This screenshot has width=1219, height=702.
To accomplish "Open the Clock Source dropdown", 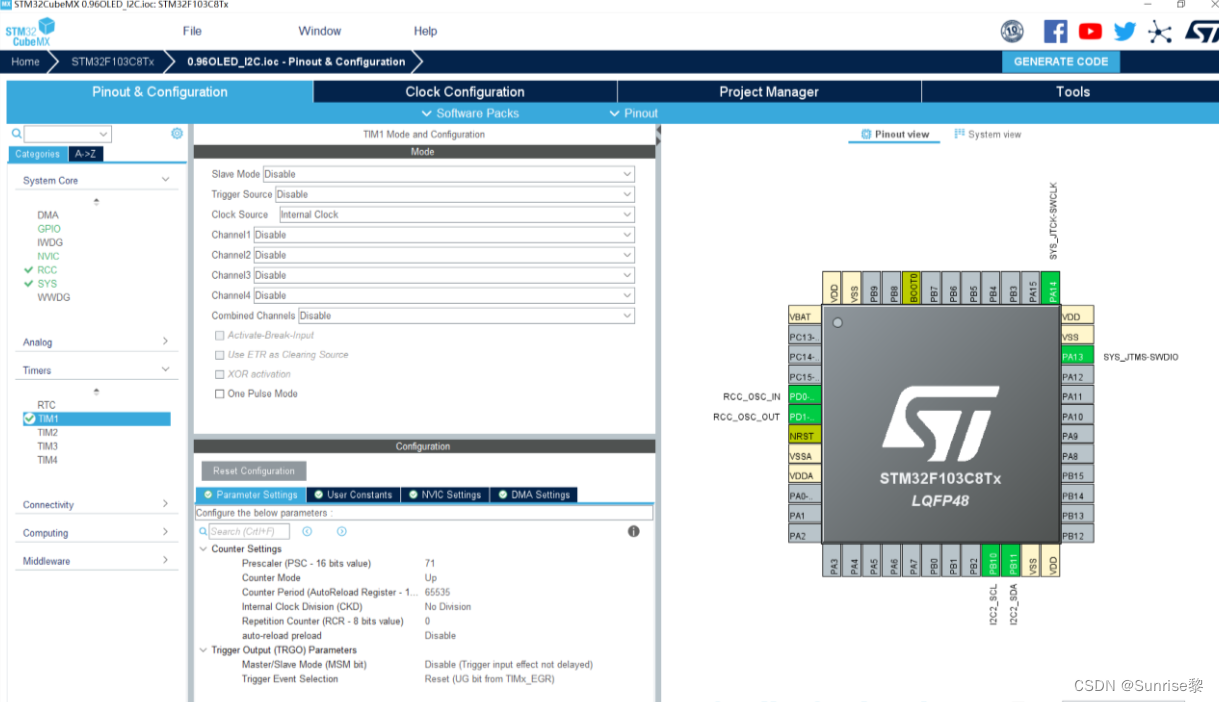I will click(x=456, y=214).
